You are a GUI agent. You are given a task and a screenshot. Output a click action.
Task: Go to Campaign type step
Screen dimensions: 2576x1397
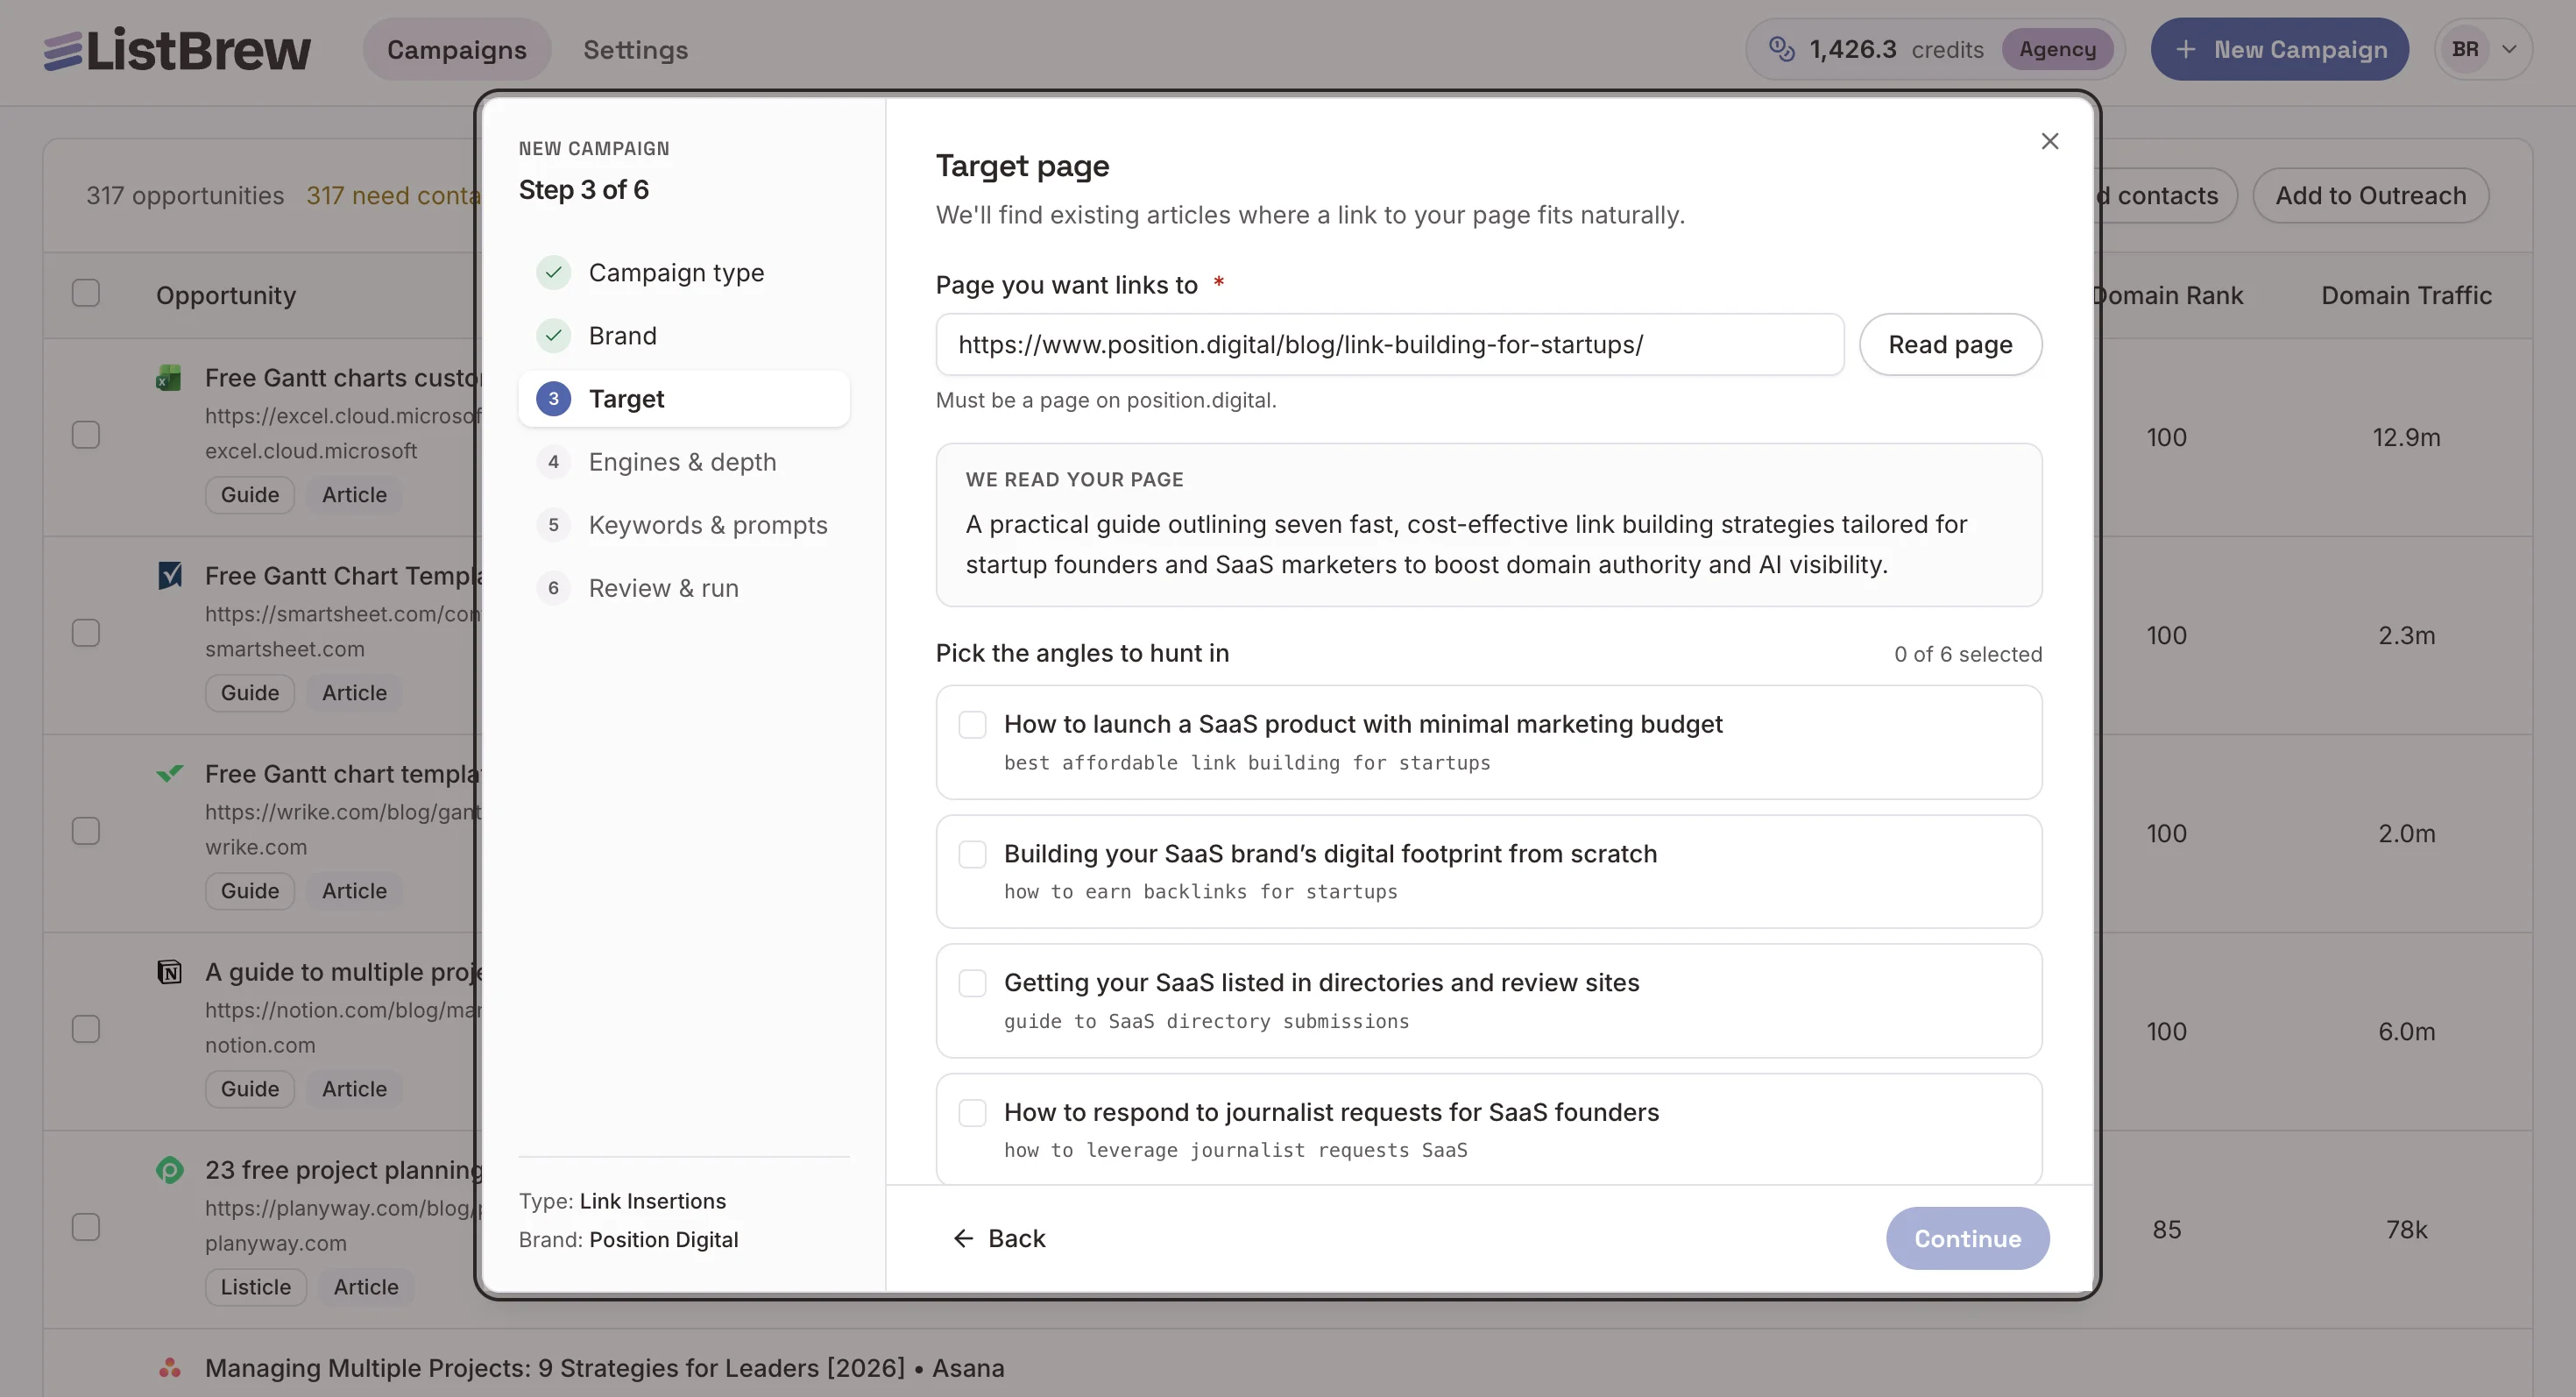[684, 272]
